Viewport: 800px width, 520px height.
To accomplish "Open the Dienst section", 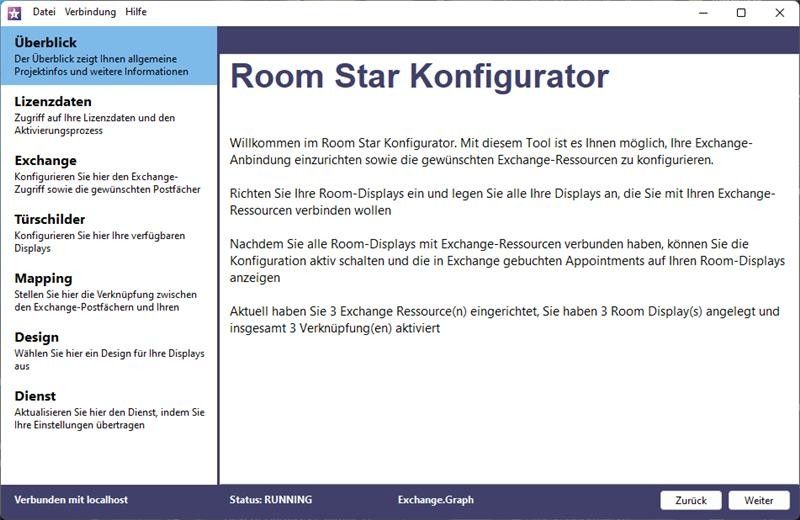I will (x=109, y=410).
